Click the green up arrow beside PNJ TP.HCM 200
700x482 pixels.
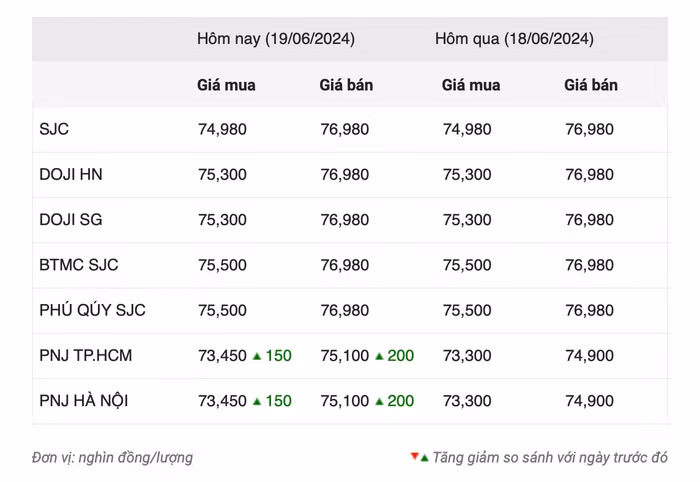(x=379, y=356)
